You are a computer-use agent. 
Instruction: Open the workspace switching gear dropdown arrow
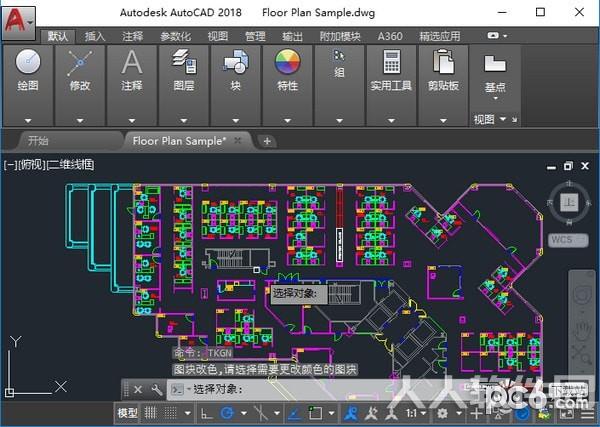point(459,413)
